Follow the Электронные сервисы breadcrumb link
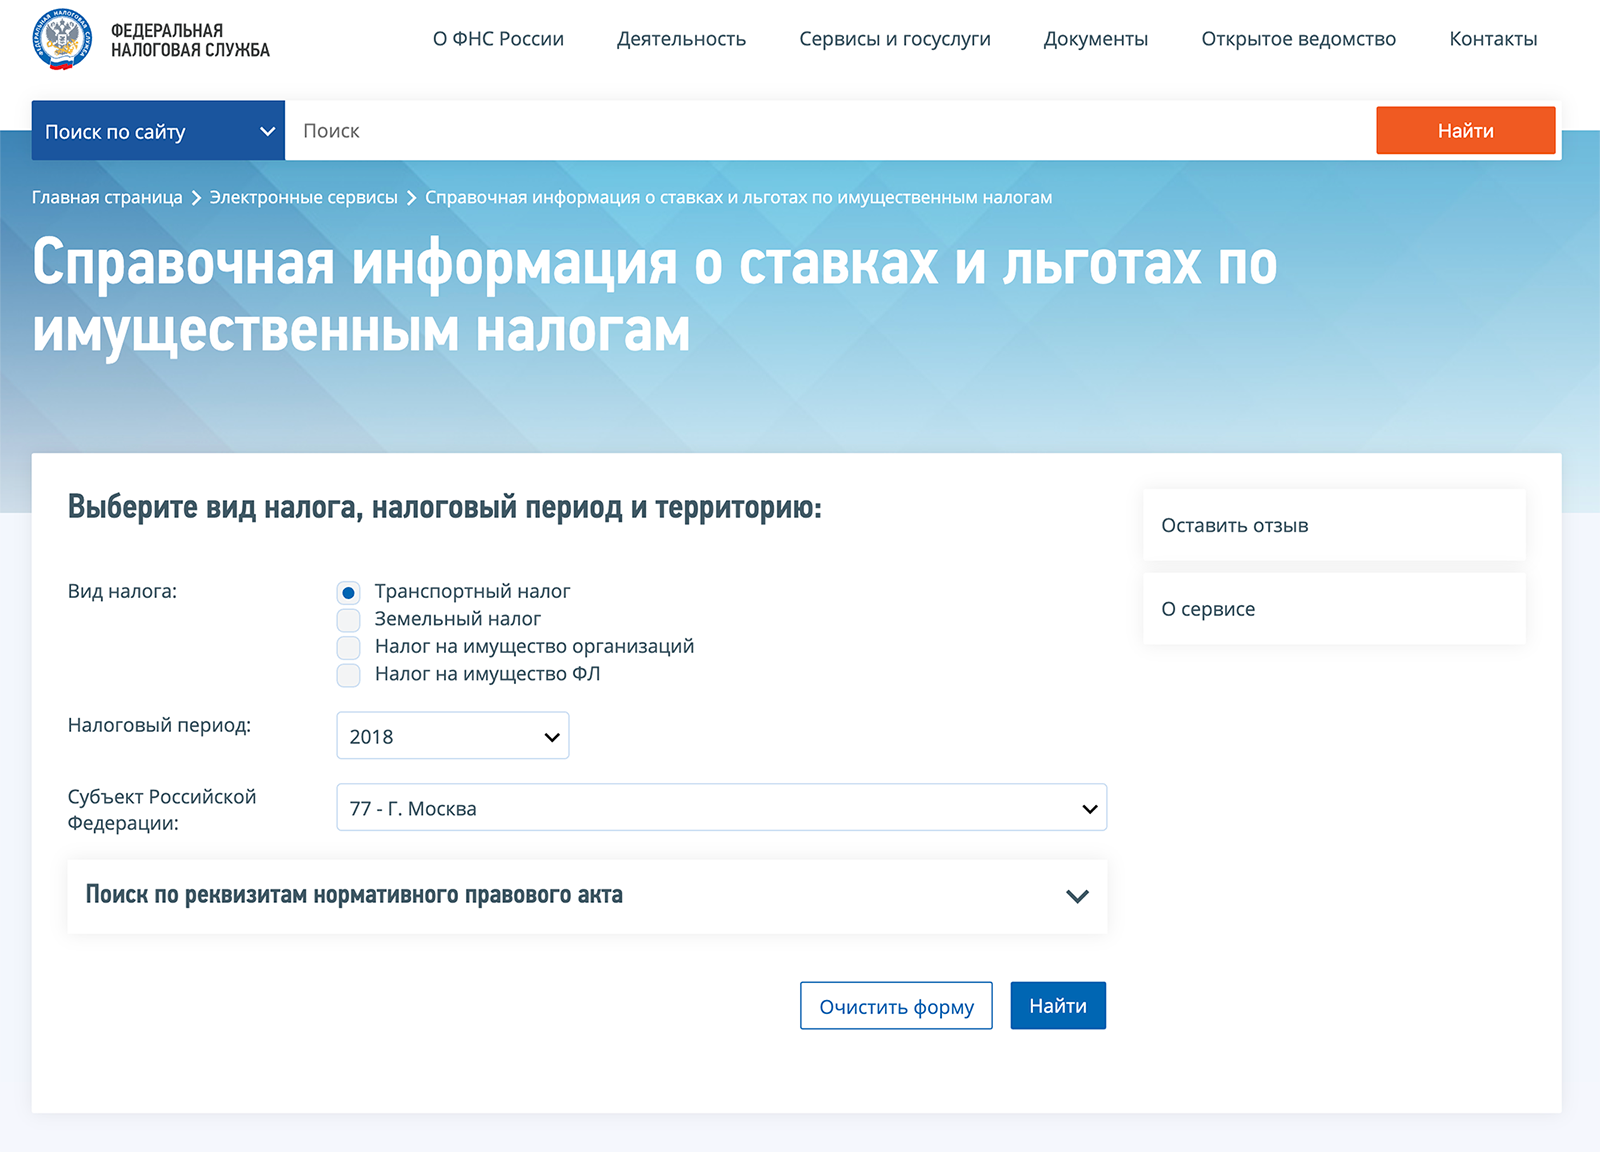This screenshot has height=1152, width=1600. tap(303, 198)
